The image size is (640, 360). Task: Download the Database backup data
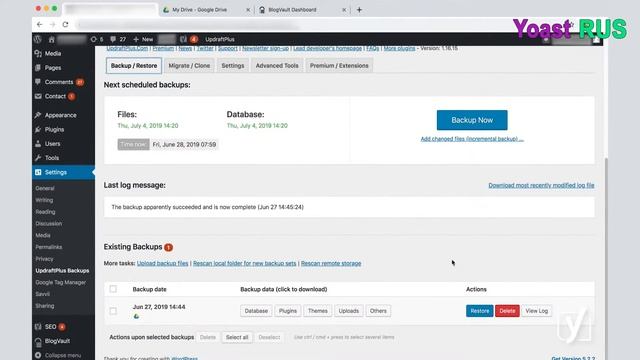click(x=256, y=311)
